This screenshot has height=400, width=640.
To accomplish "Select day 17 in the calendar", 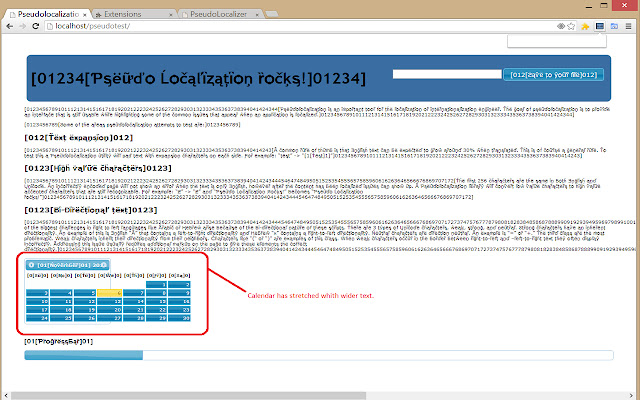I will pyautogui.click(x=38, y=310).
